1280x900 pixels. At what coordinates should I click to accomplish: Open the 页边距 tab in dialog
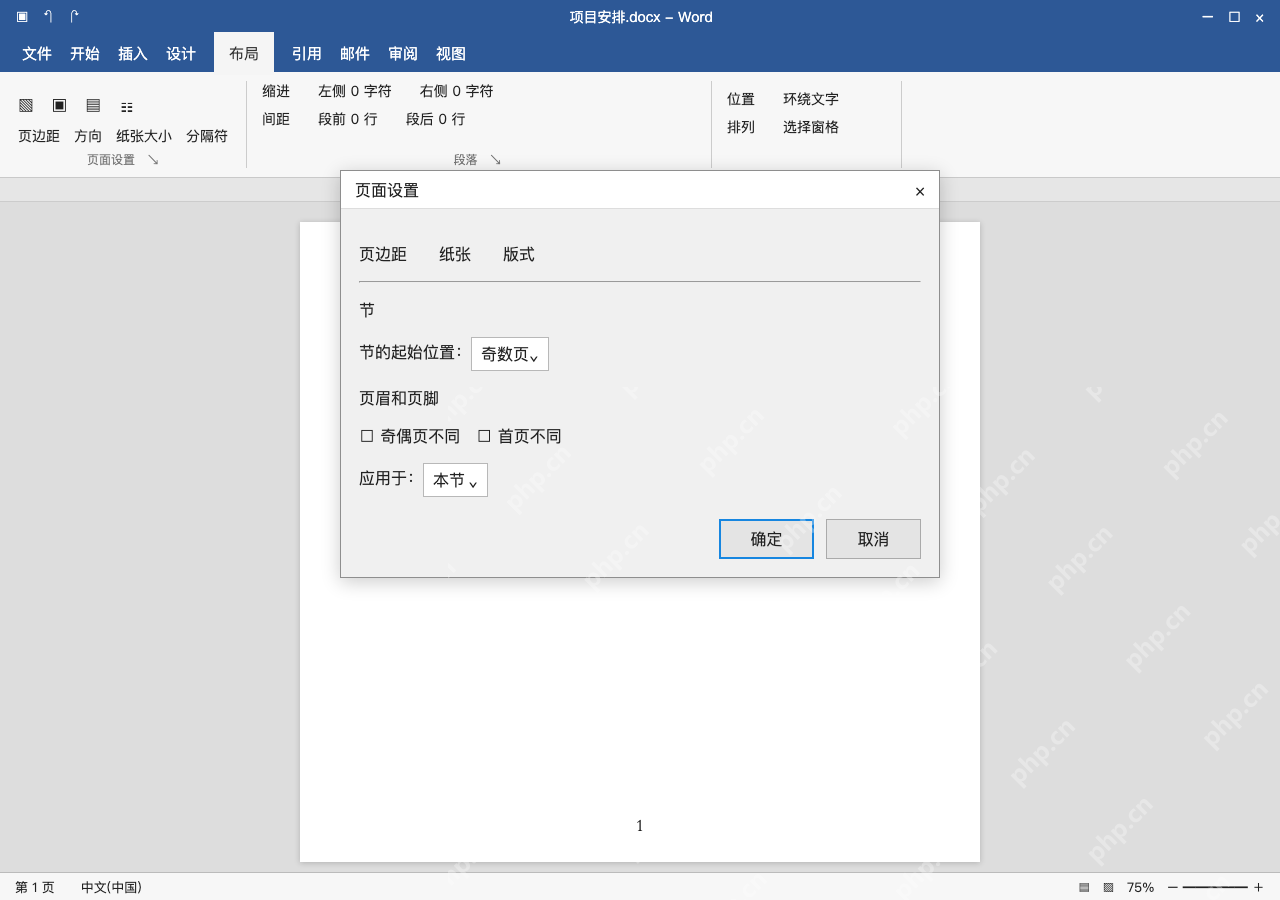pos(383,254)
